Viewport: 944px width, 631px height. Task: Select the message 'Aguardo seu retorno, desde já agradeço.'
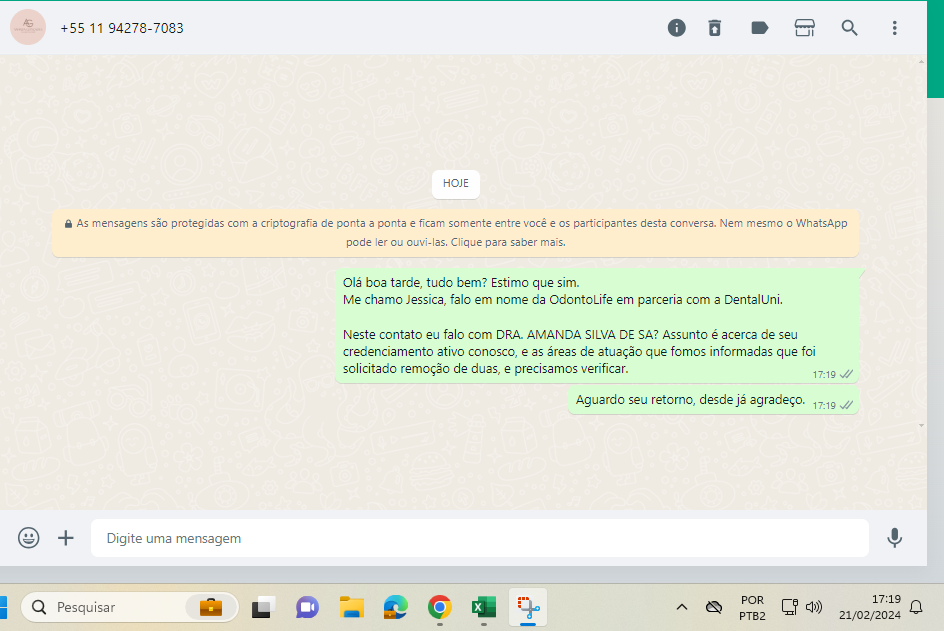pyautogui.click(x=713, y=400)
